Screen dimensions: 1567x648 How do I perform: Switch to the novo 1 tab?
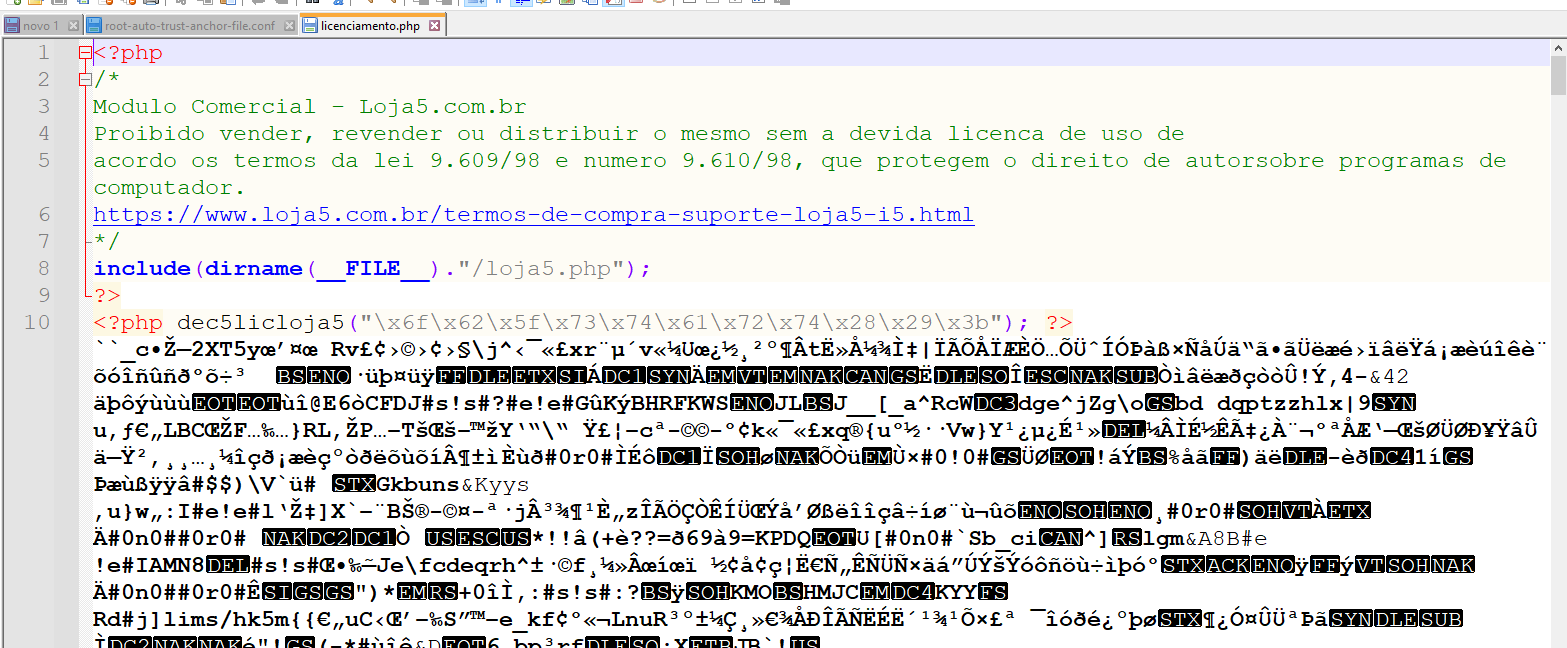pos(41,26)
